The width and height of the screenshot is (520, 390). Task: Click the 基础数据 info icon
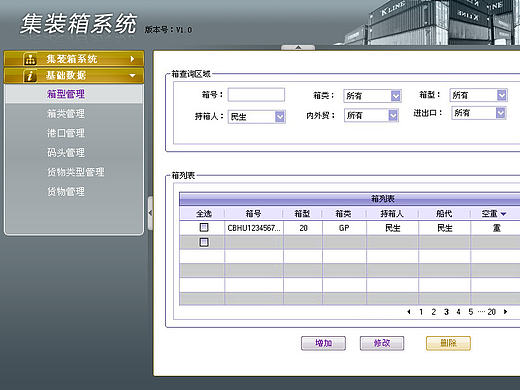pos(30,76)
